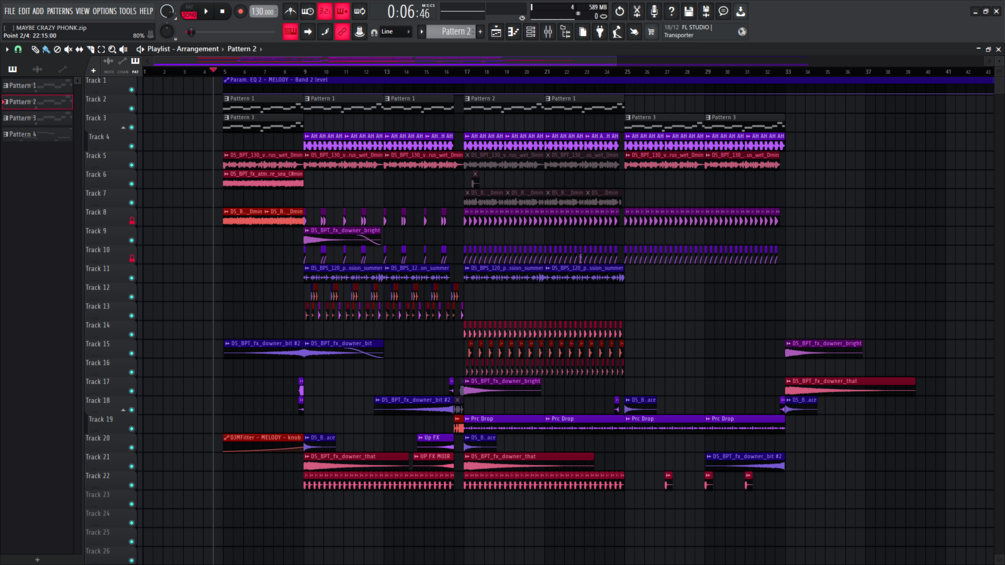Image resolution: width=1005 pixels, height=565 pixels.
Task: Open the pattern menu arrow left of Pattern 2
Action: click(422, 32)
